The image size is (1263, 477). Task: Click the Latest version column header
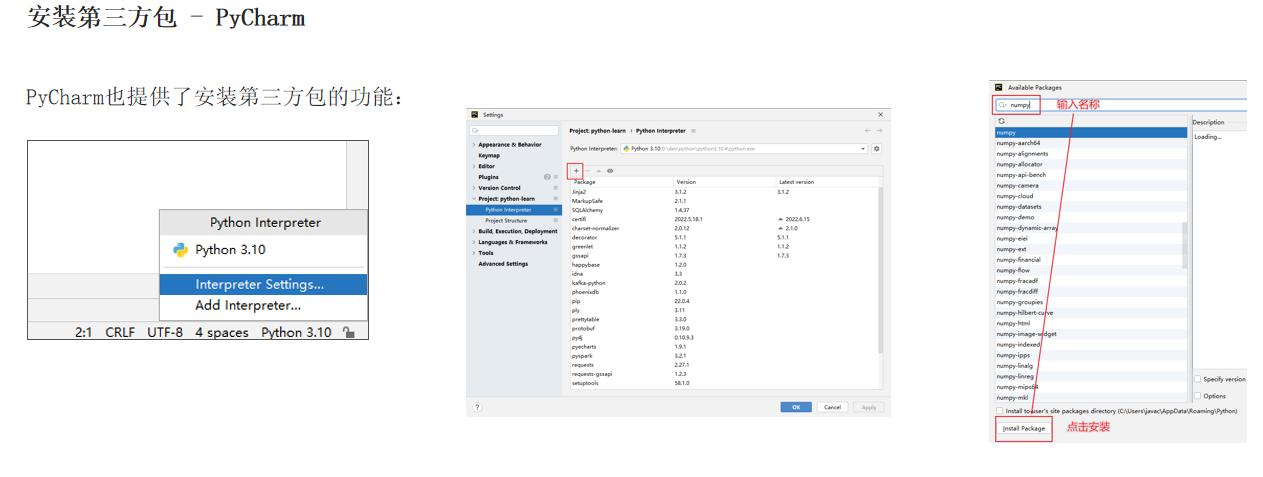827,182
